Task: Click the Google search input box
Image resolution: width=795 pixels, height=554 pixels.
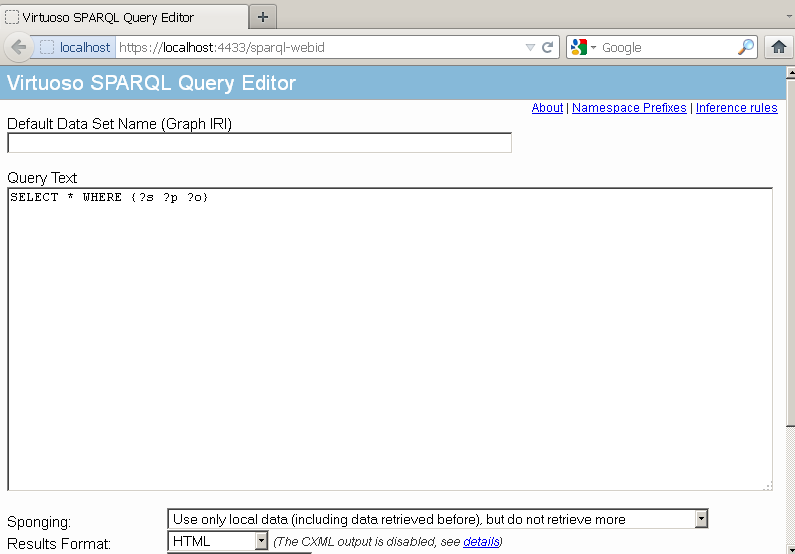Action: [x=665, y=47]
